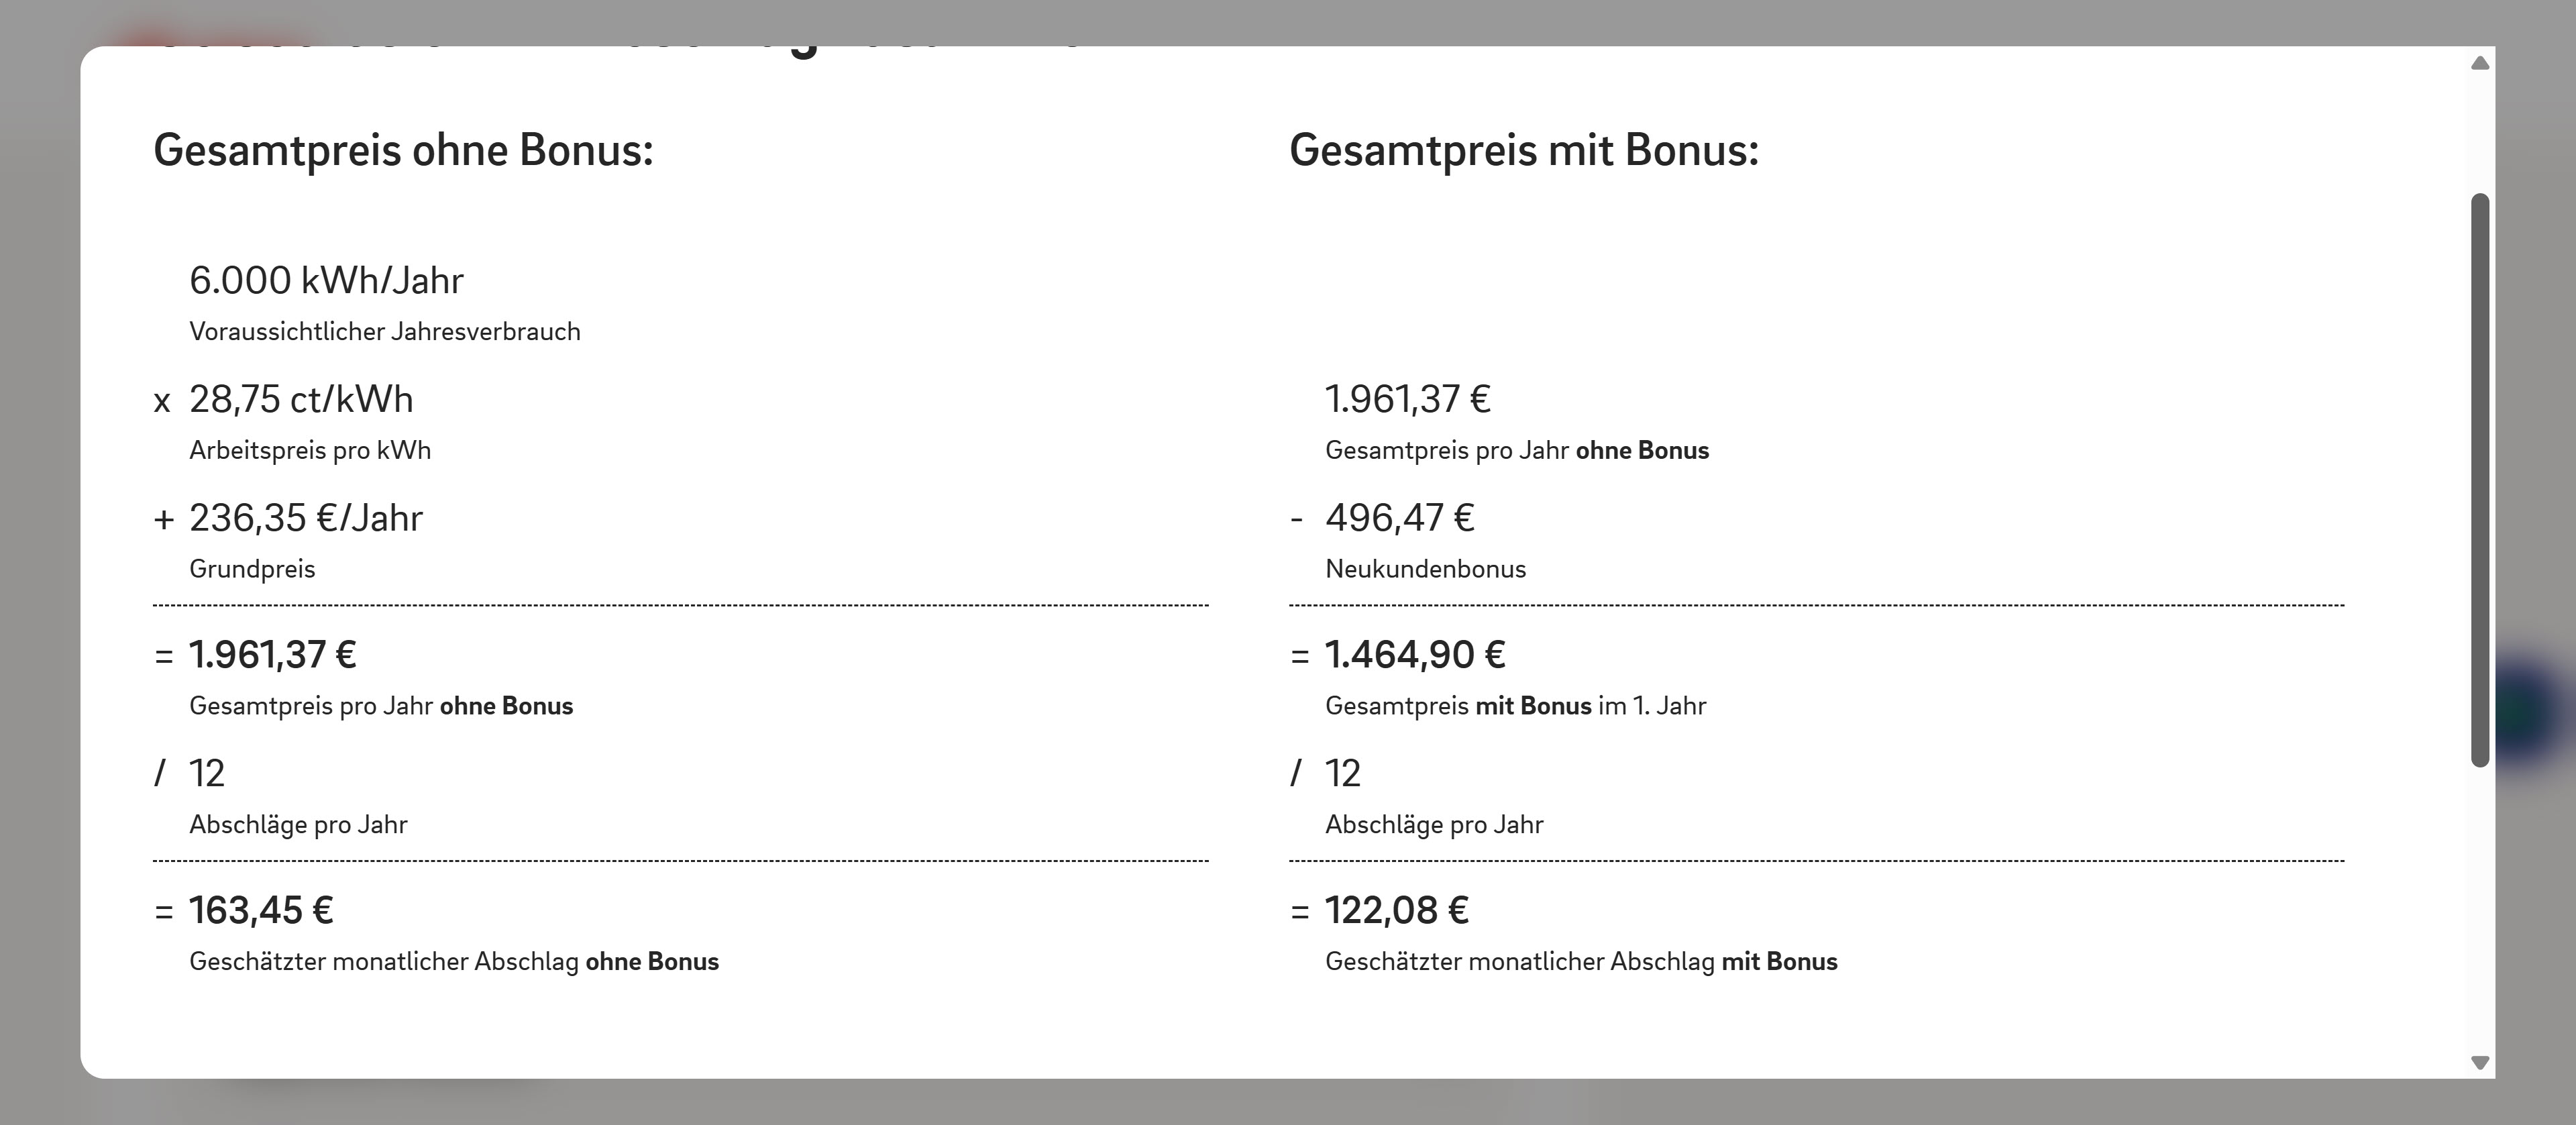The width and height of the screenshot is (2576, 1125).
Task: Click the 'Neukundenbonus' label
Action: point(1426,569)
